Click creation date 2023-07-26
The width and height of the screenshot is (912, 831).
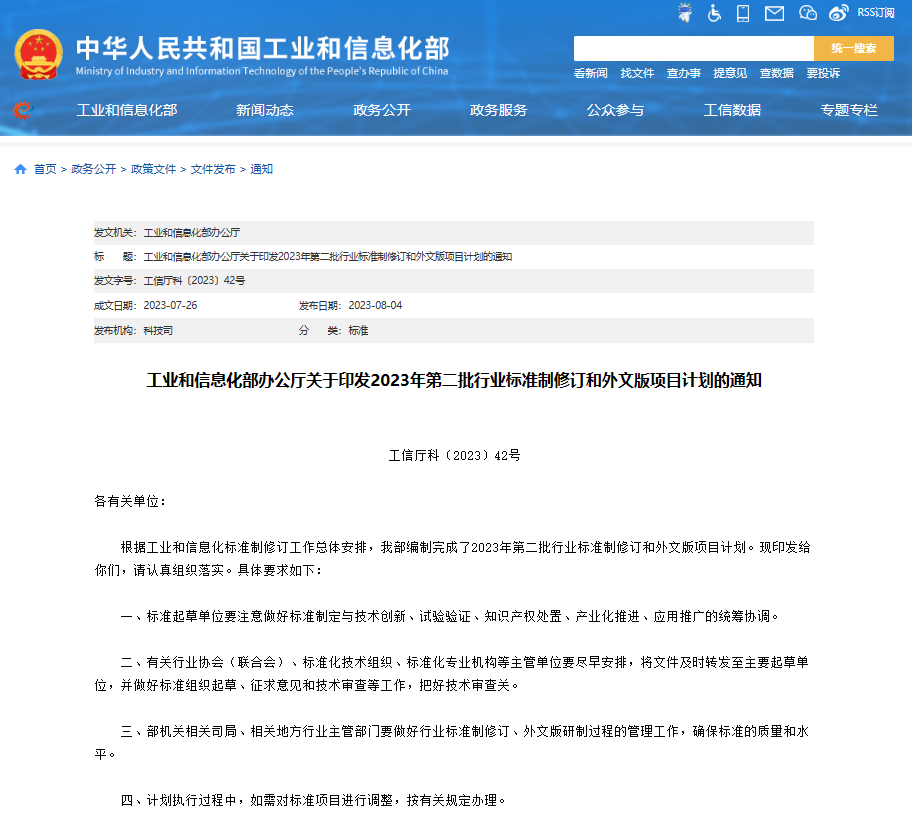[x=170, y=305]
